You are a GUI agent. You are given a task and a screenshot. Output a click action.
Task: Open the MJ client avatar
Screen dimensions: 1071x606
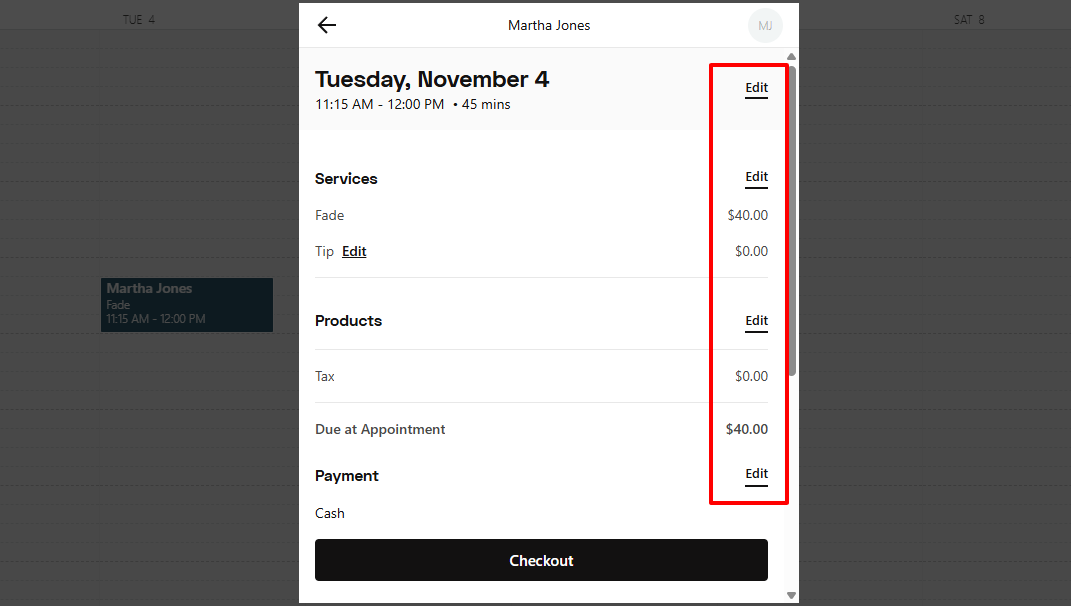point(765,26)
